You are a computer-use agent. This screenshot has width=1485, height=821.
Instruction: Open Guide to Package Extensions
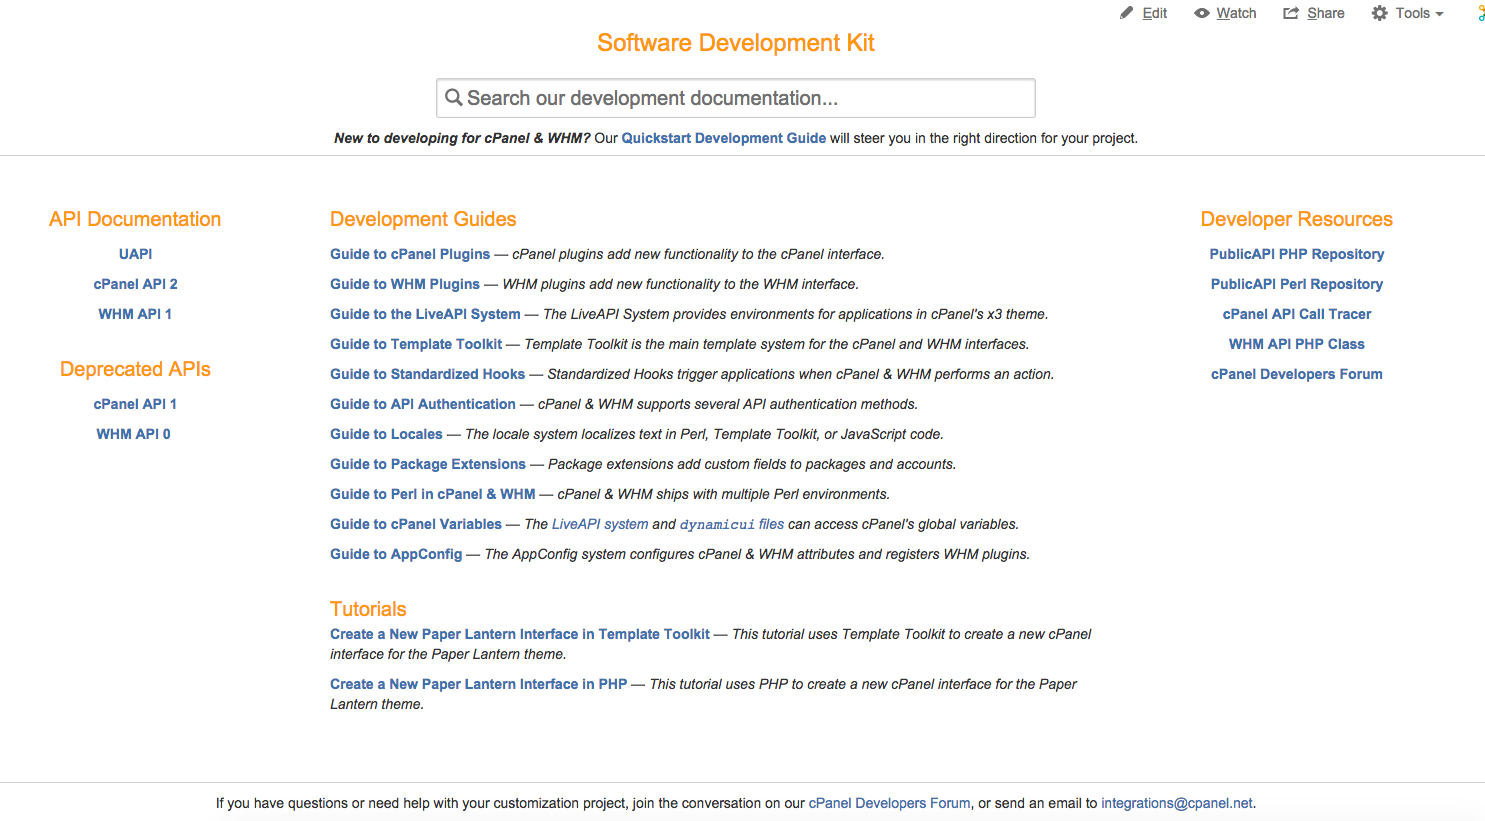click(x=428, y=464)
